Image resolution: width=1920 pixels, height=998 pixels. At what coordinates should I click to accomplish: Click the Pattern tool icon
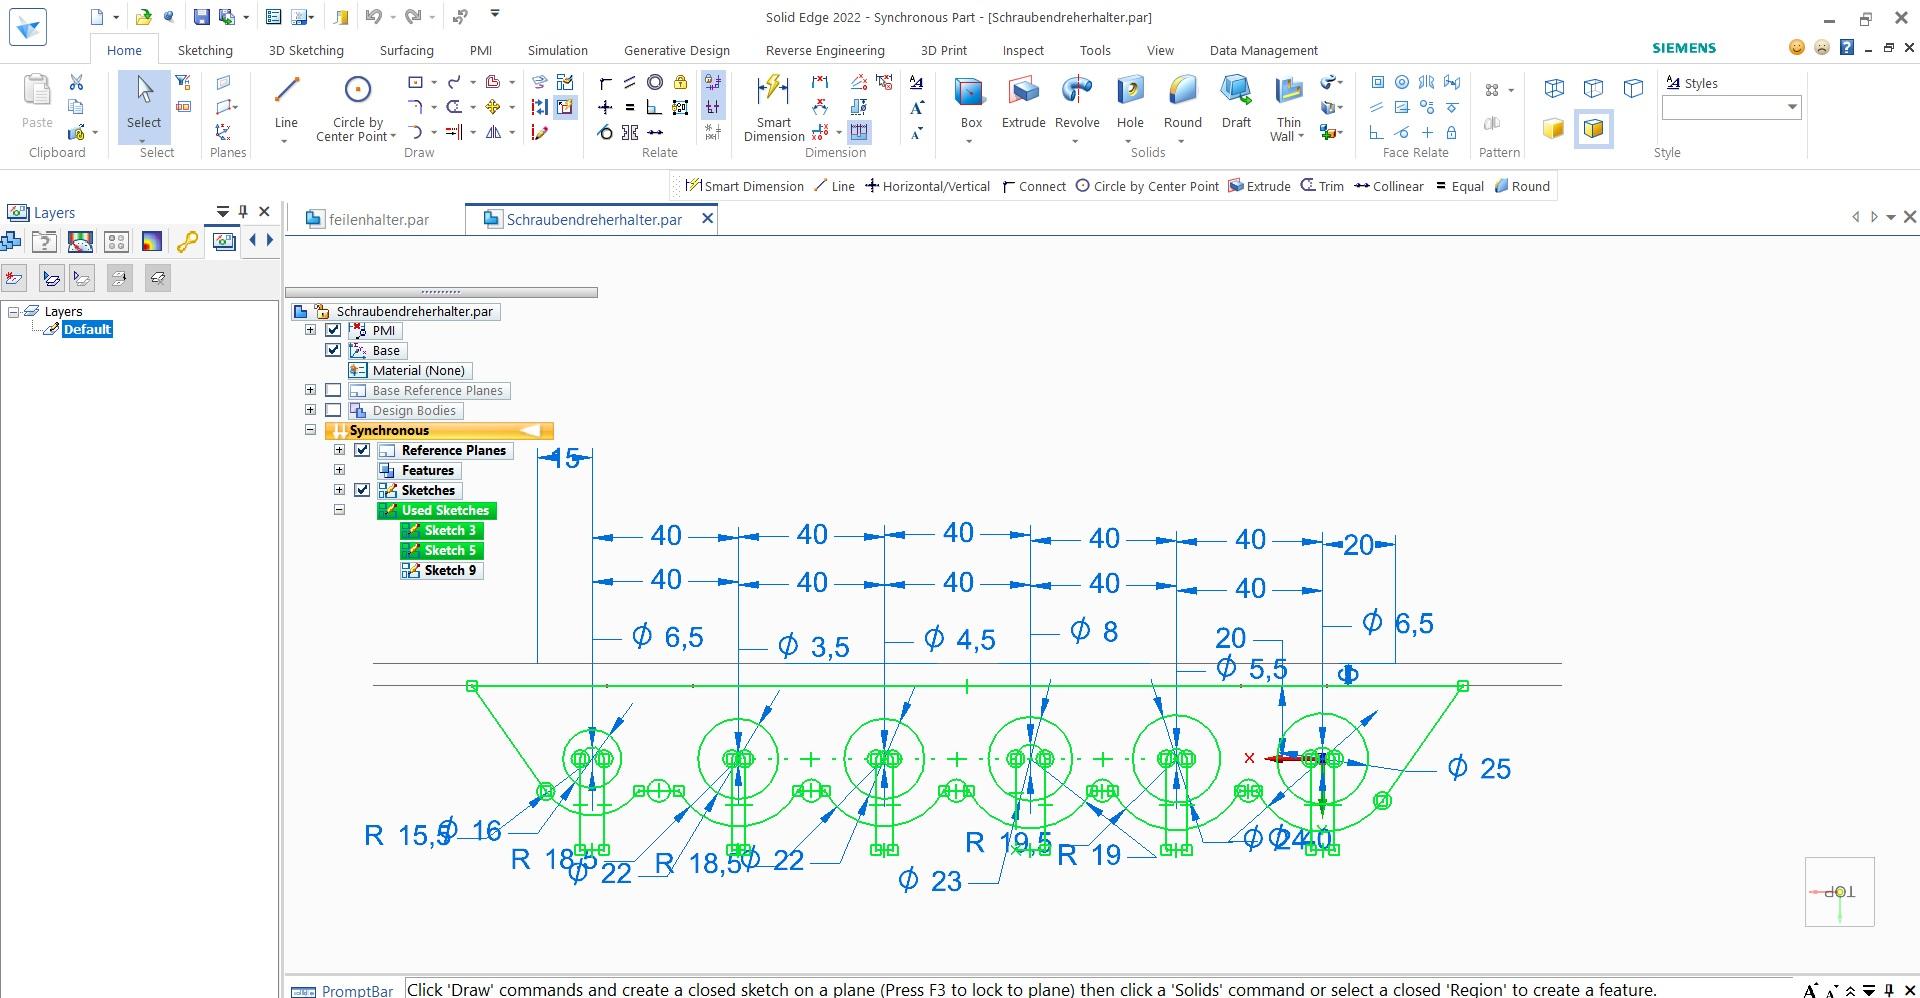(1492, 90)
